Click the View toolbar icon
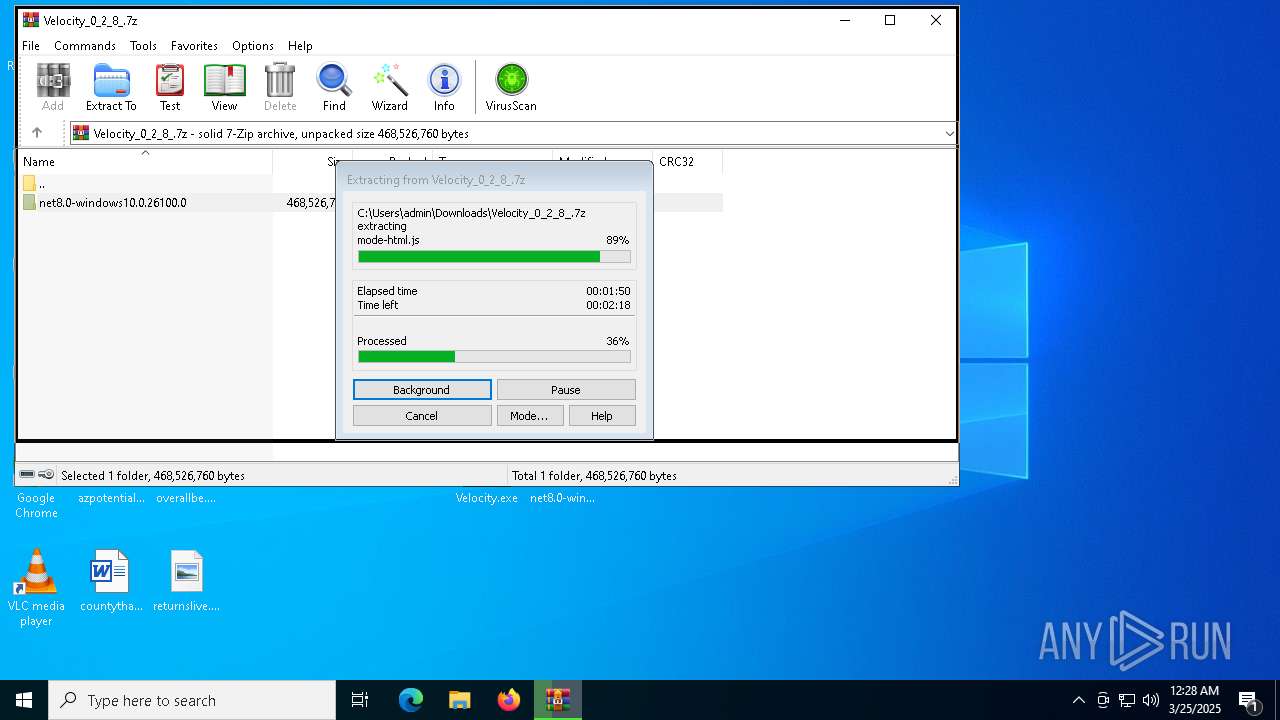Screen dimensions: 1280x720 (224, 88)
